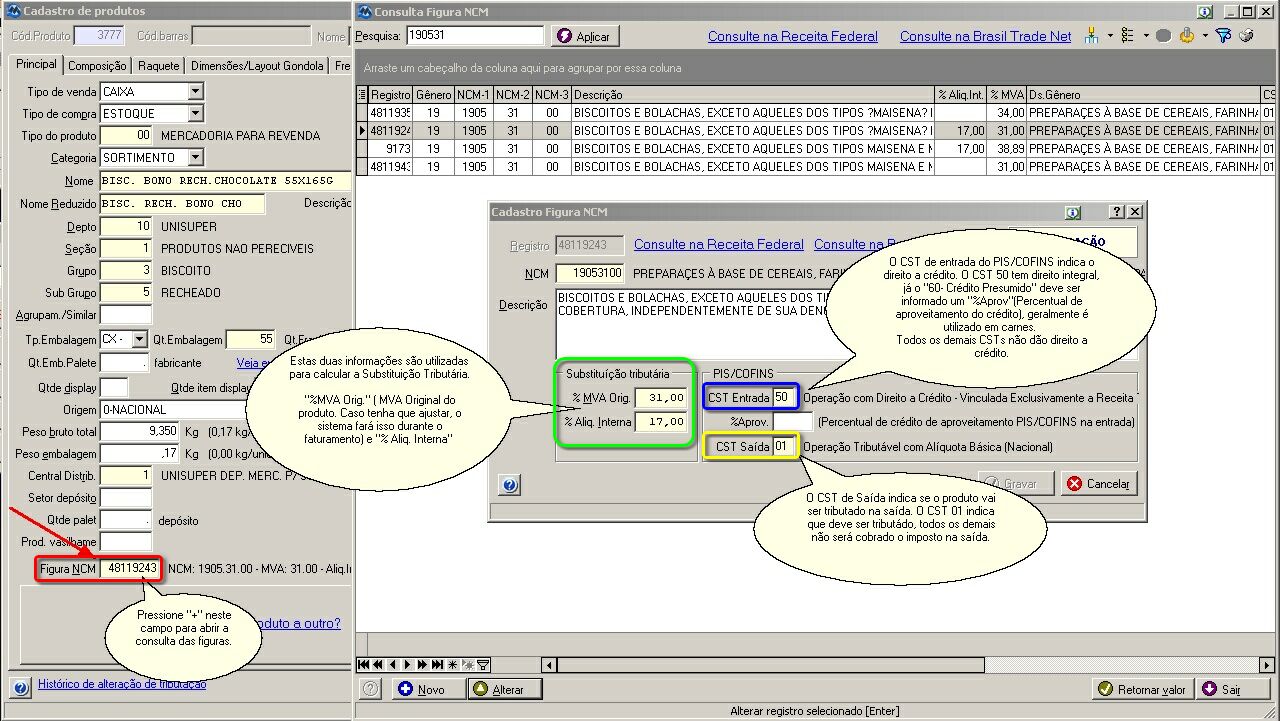The image size is (1280, 721).
Task: Go to previous page navigator arrow
Action: pos(378,664)
